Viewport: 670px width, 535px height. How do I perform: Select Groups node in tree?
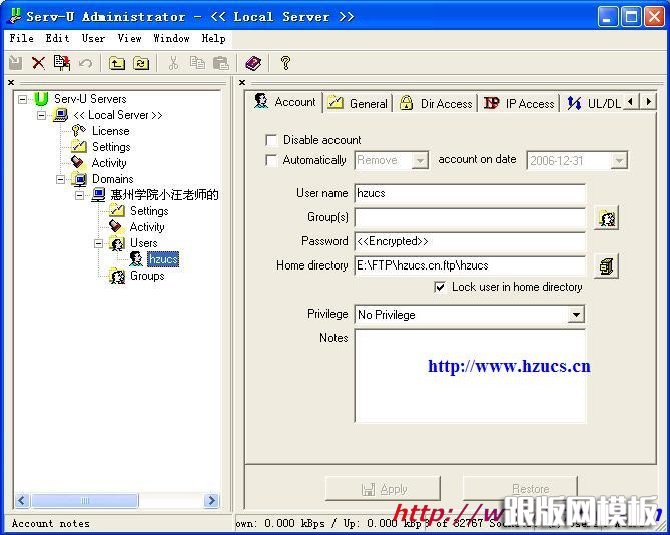(x=147, y=276)
